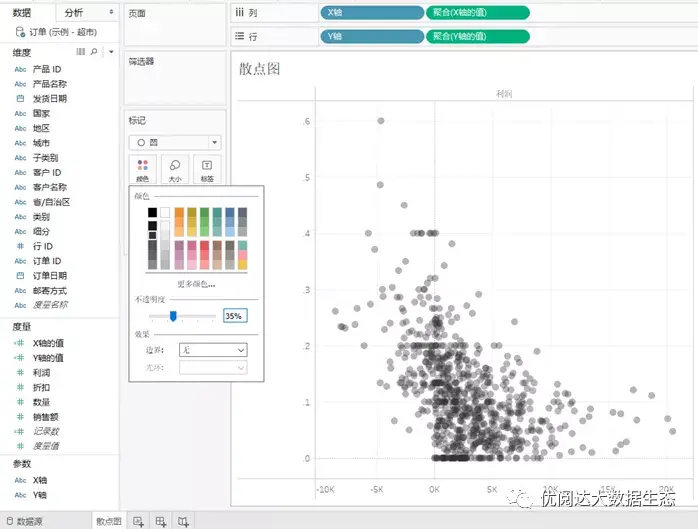Click the new story icon
Screen dimensions: 698x529
coord(183,521)
